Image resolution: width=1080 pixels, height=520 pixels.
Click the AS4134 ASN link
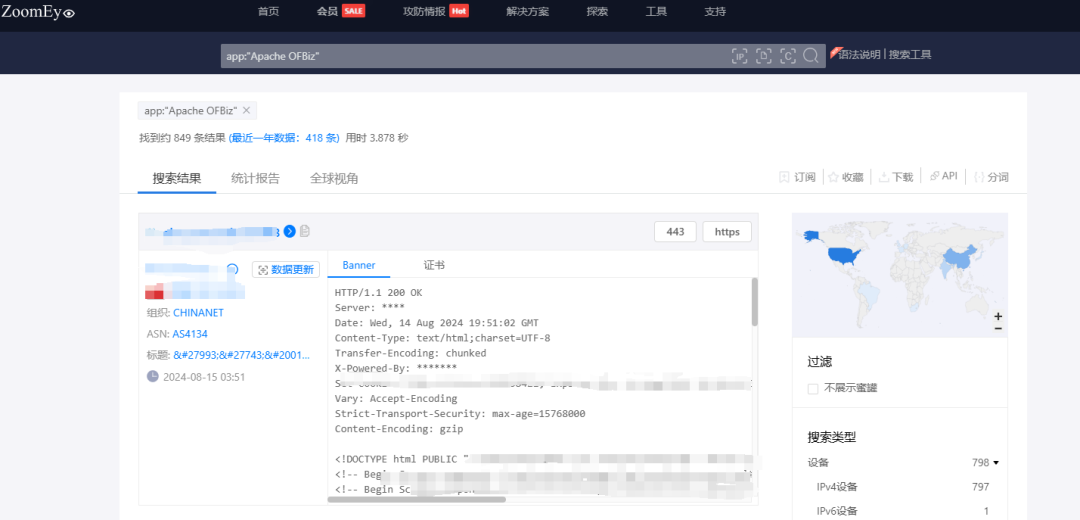(x=190, y=334)
